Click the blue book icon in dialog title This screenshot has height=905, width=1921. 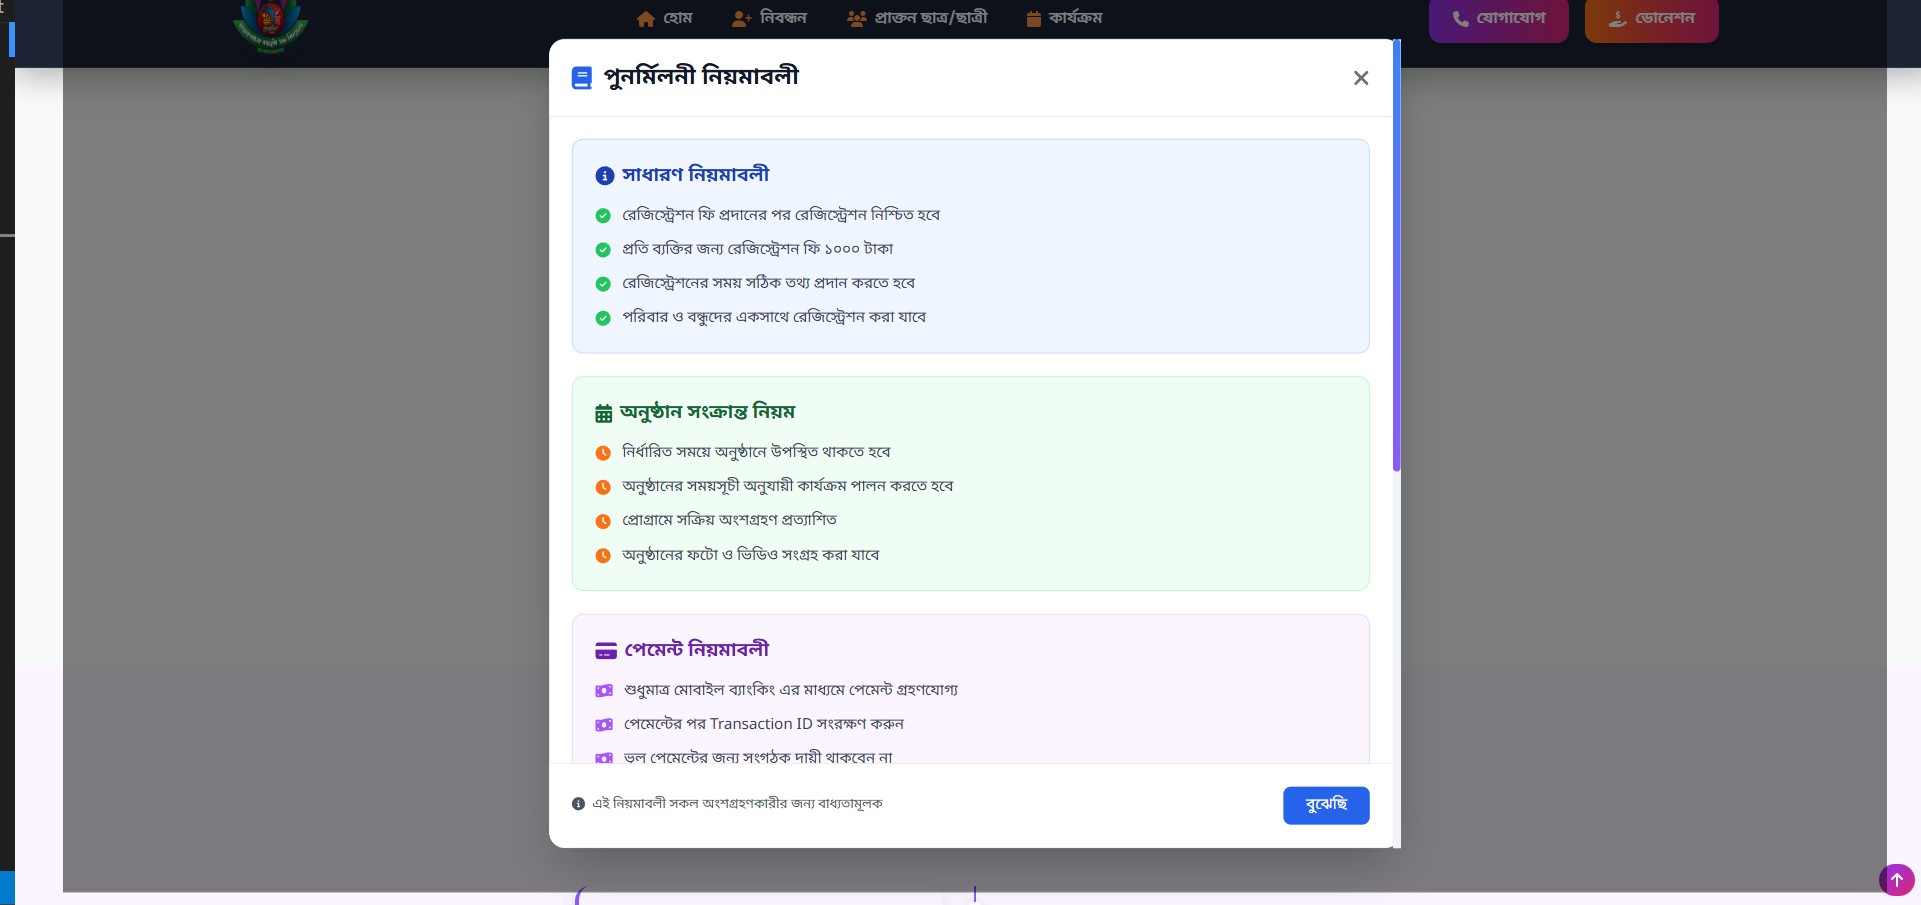[x=581, y=78]
